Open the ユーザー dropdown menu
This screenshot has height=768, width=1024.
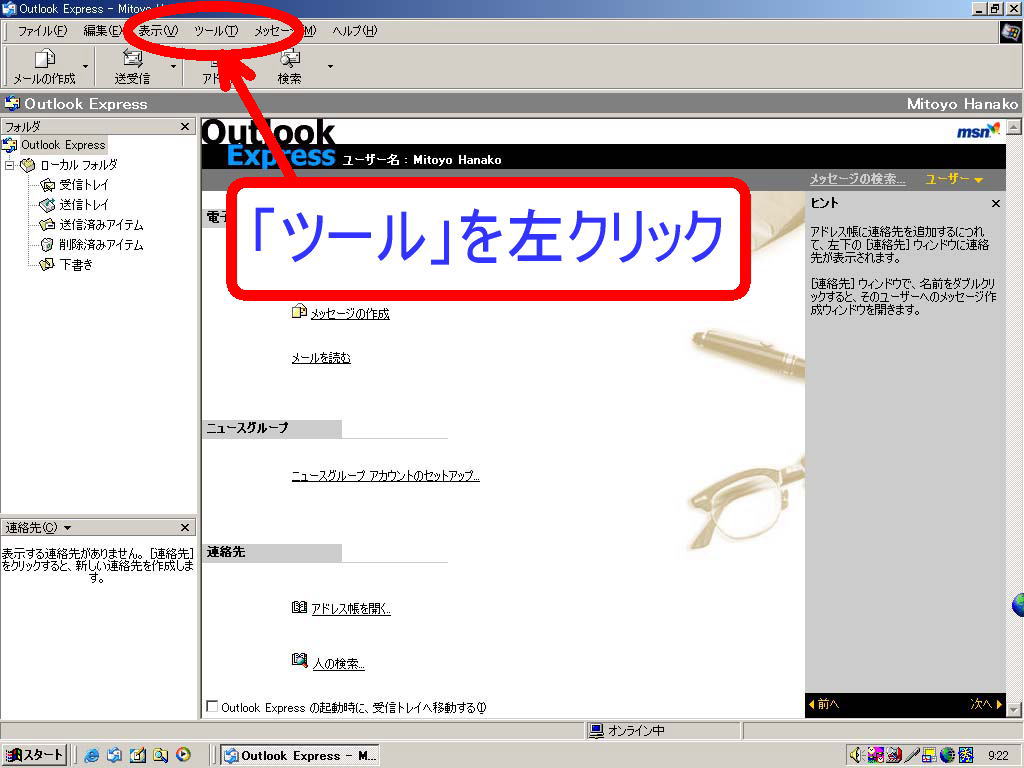(954, 179)
